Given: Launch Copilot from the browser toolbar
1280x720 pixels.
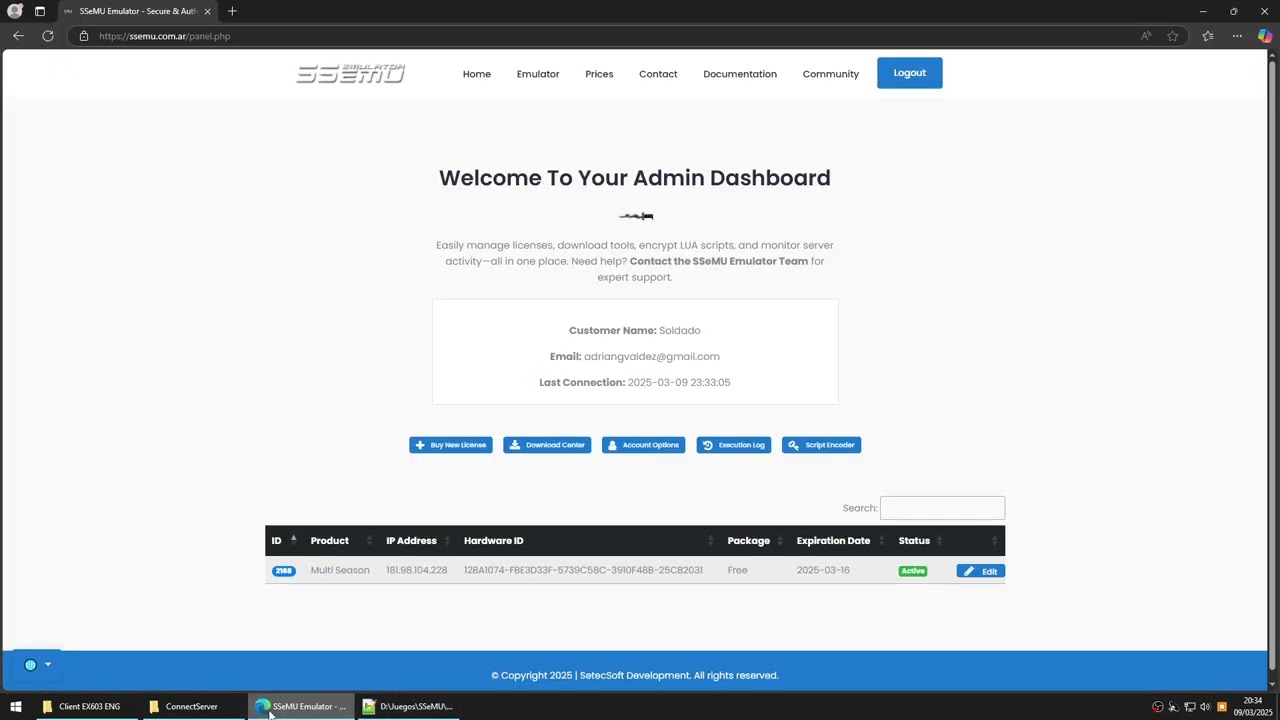Looking at the screenshot, I should coord(1265,36).
